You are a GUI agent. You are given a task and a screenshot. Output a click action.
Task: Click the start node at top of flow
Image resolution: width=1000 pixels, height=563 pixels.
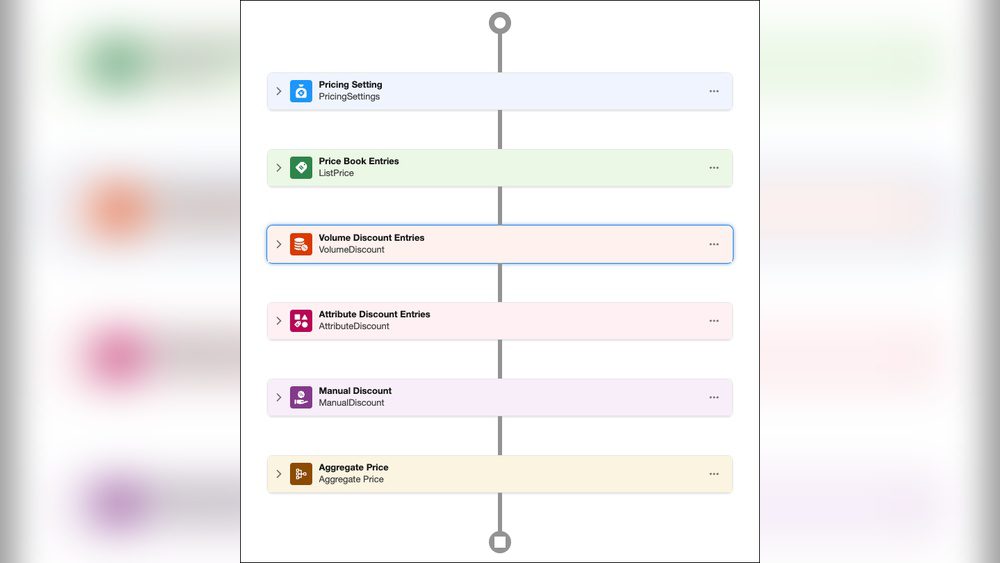[500, 23]
